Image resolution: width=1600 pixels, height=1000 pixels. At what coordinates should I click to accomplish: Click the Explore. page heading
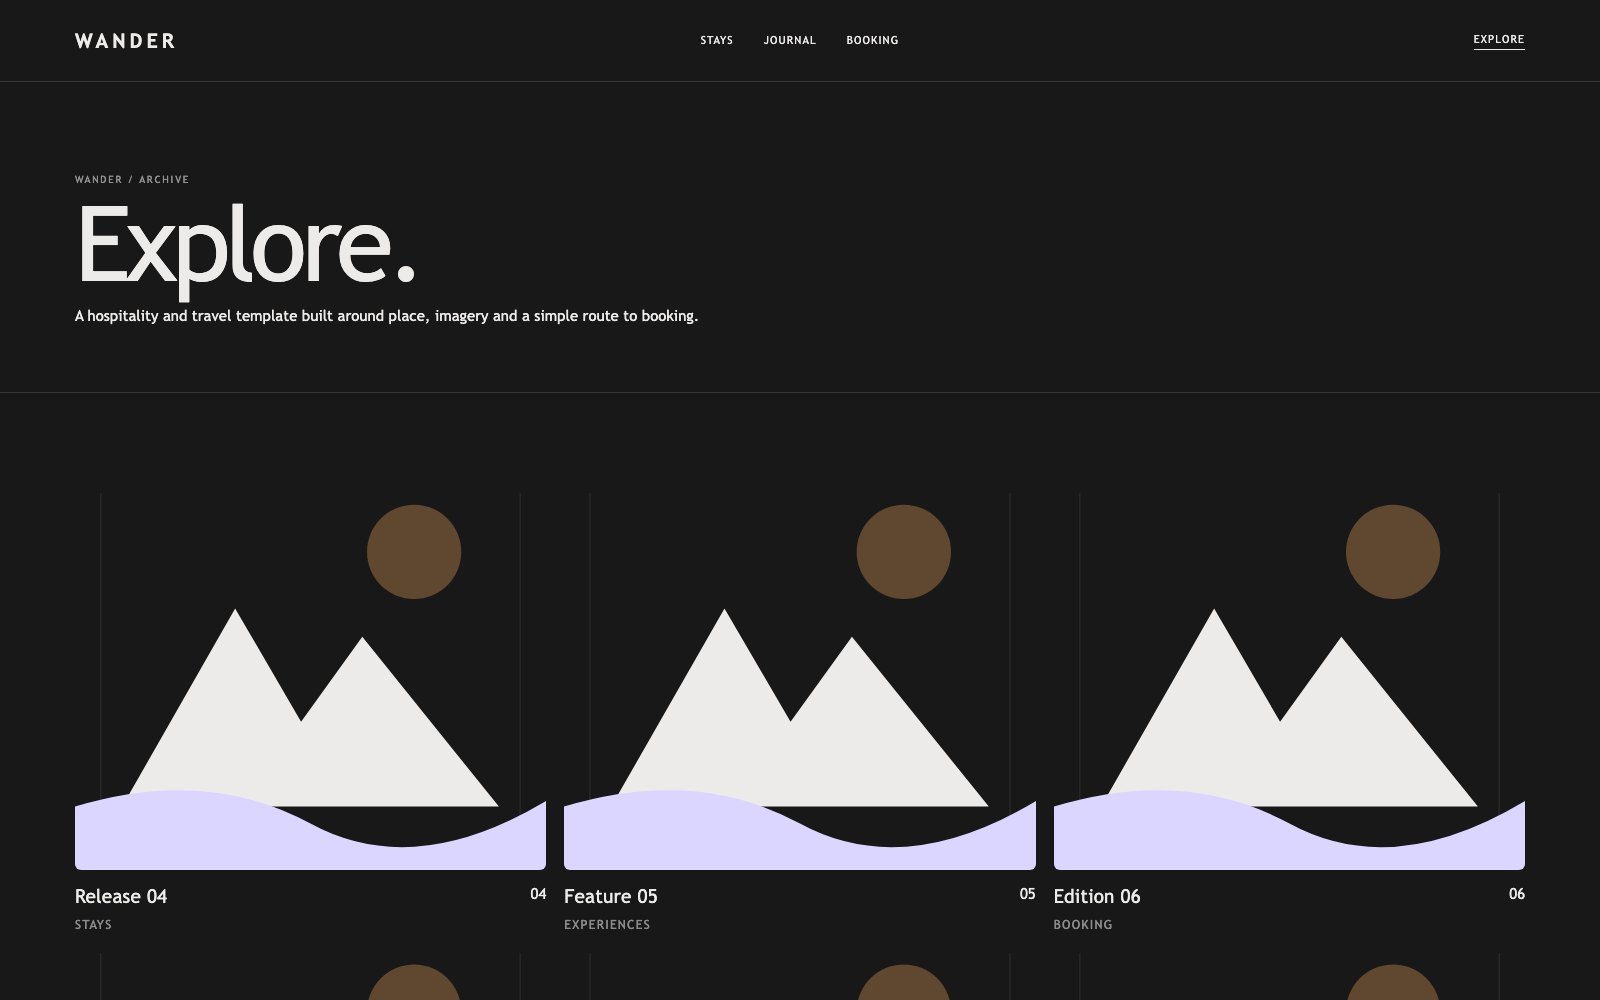click(246, 247)
